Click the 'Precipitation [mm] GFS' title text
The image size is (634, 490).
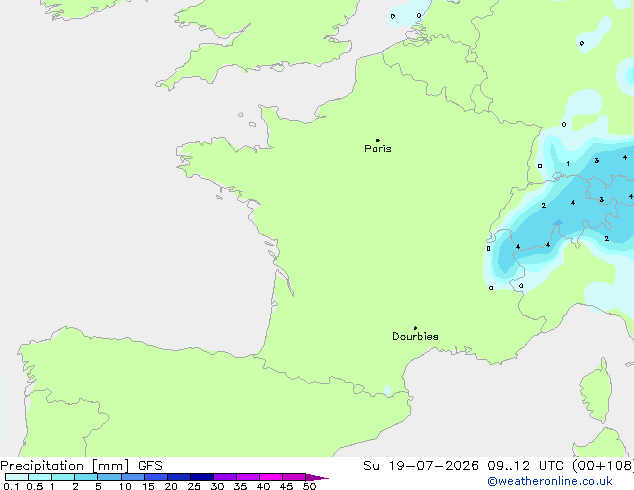(x=81, y=466)
